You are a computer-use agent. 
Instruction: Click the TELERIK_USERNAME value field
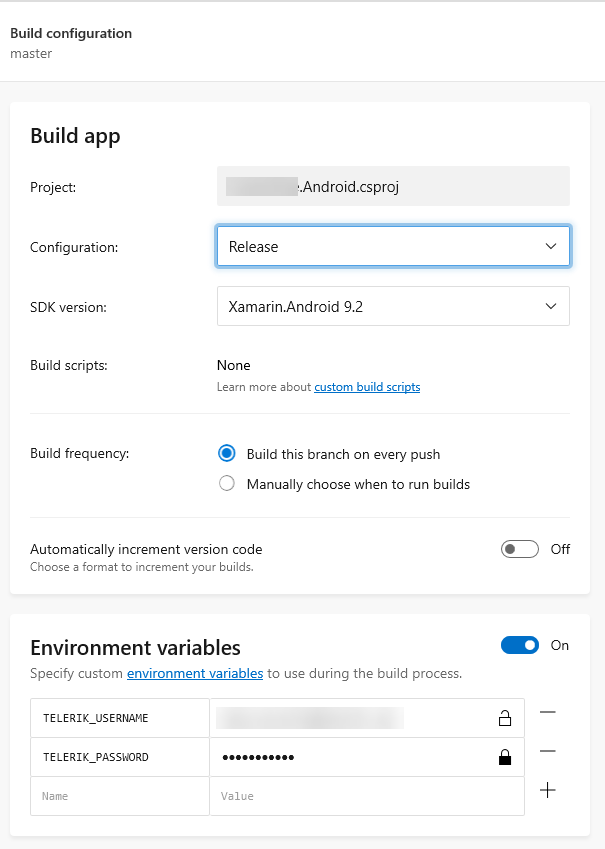tap(350, 718)
